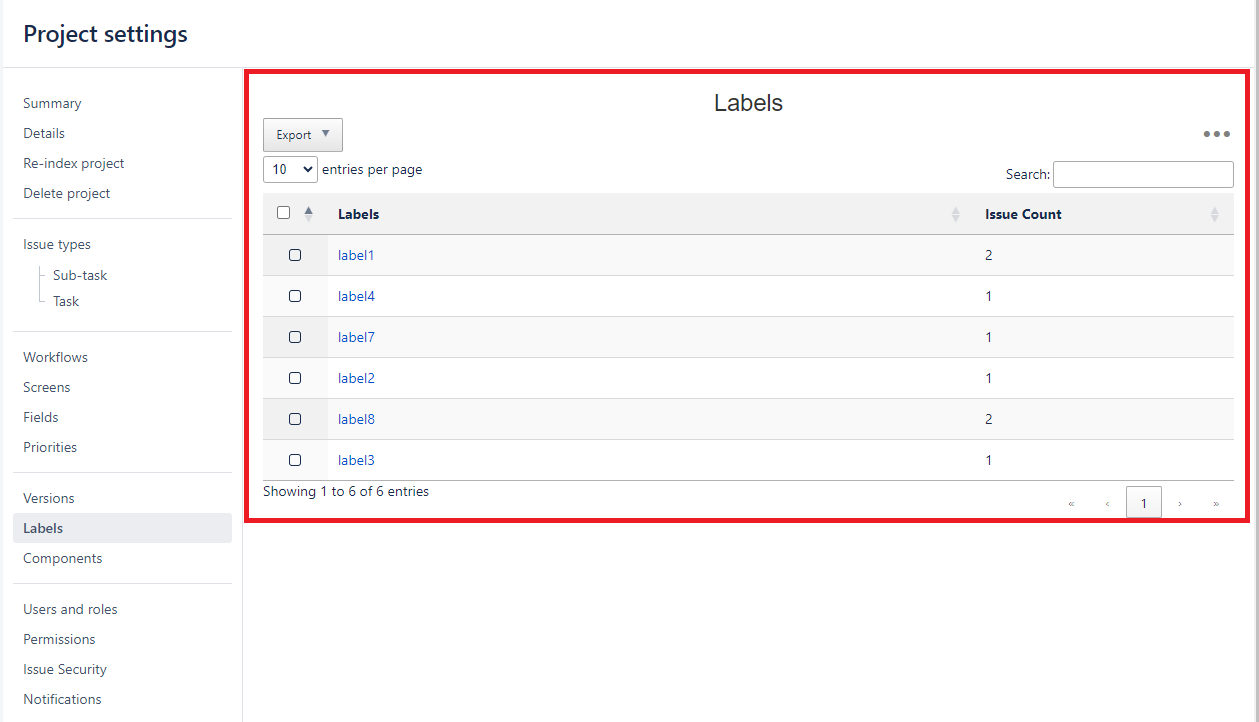Sort table by Issue Count arrows

click(x=1214, y=214)
